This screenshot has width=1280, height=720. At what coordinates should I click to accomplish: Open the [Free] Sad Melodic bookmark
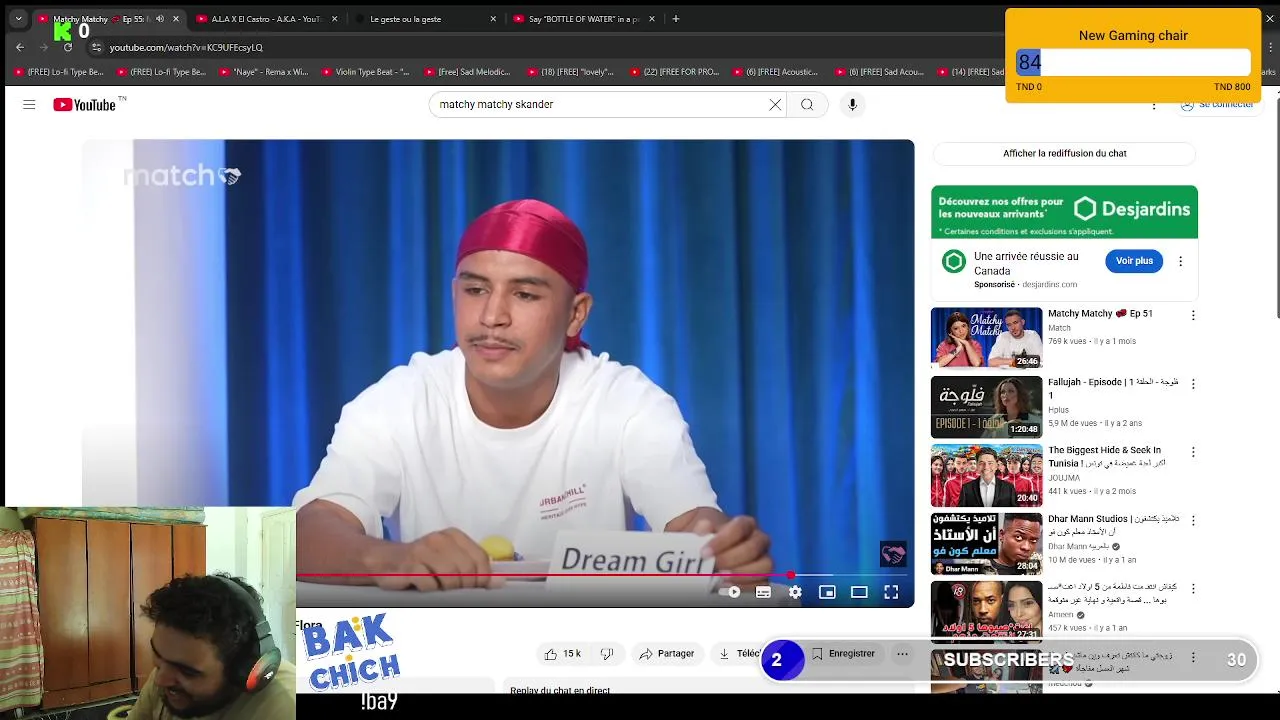click(467, 72)
